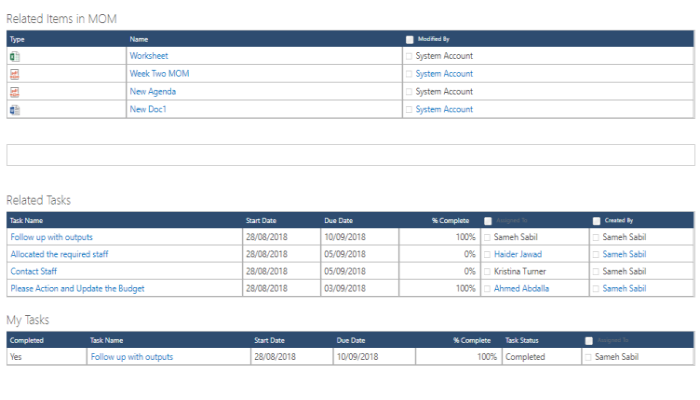Click the Excel icon beside Worksheet
This screenshot has width=700, height=400.
pos(15,56)
